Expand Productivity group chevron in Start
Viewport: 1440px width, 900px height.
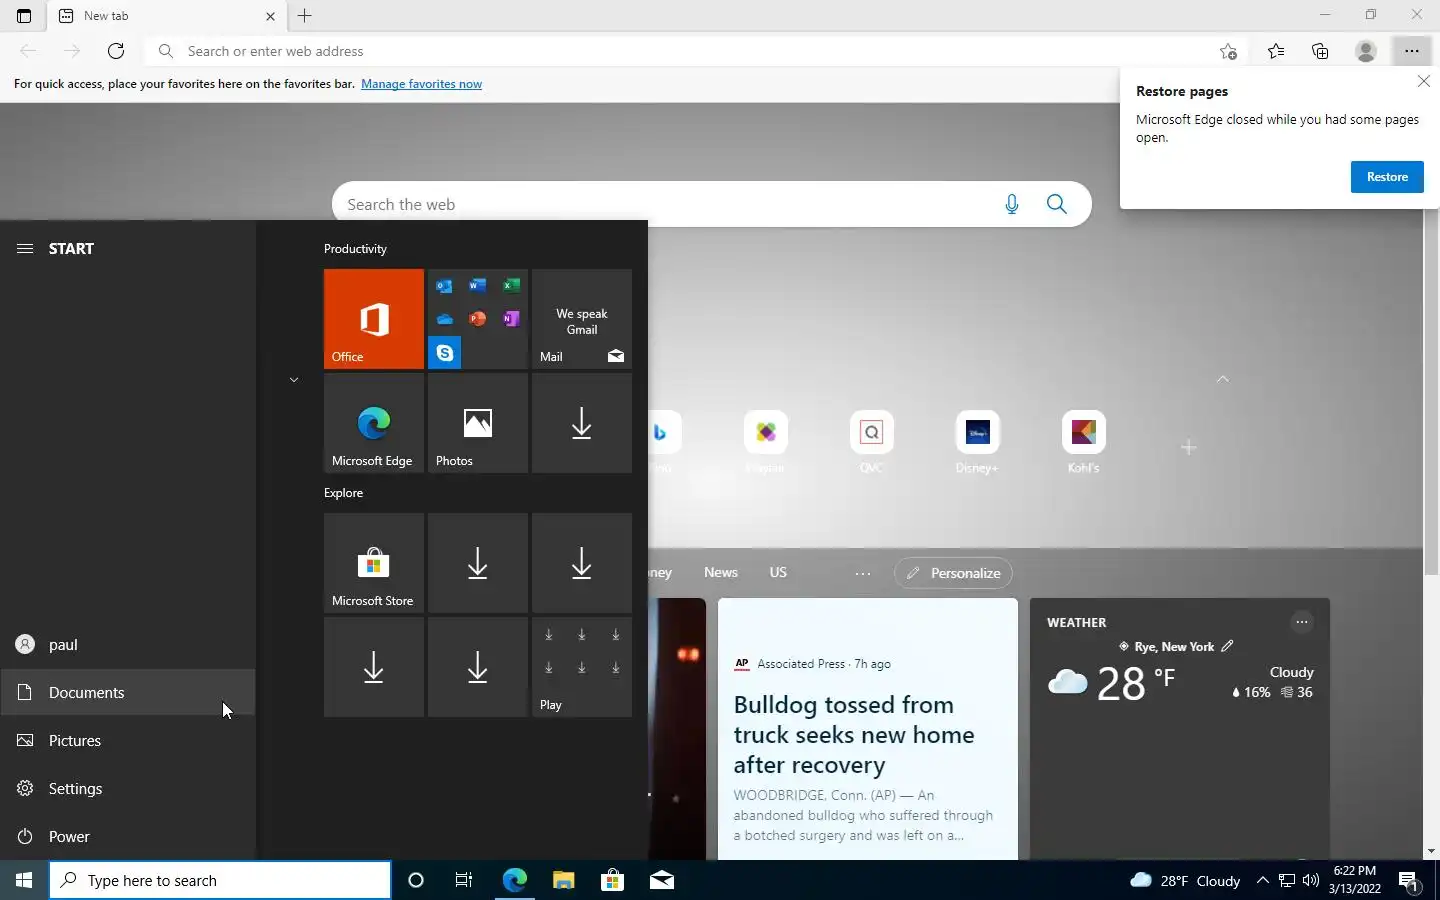(x=294, y=380)
